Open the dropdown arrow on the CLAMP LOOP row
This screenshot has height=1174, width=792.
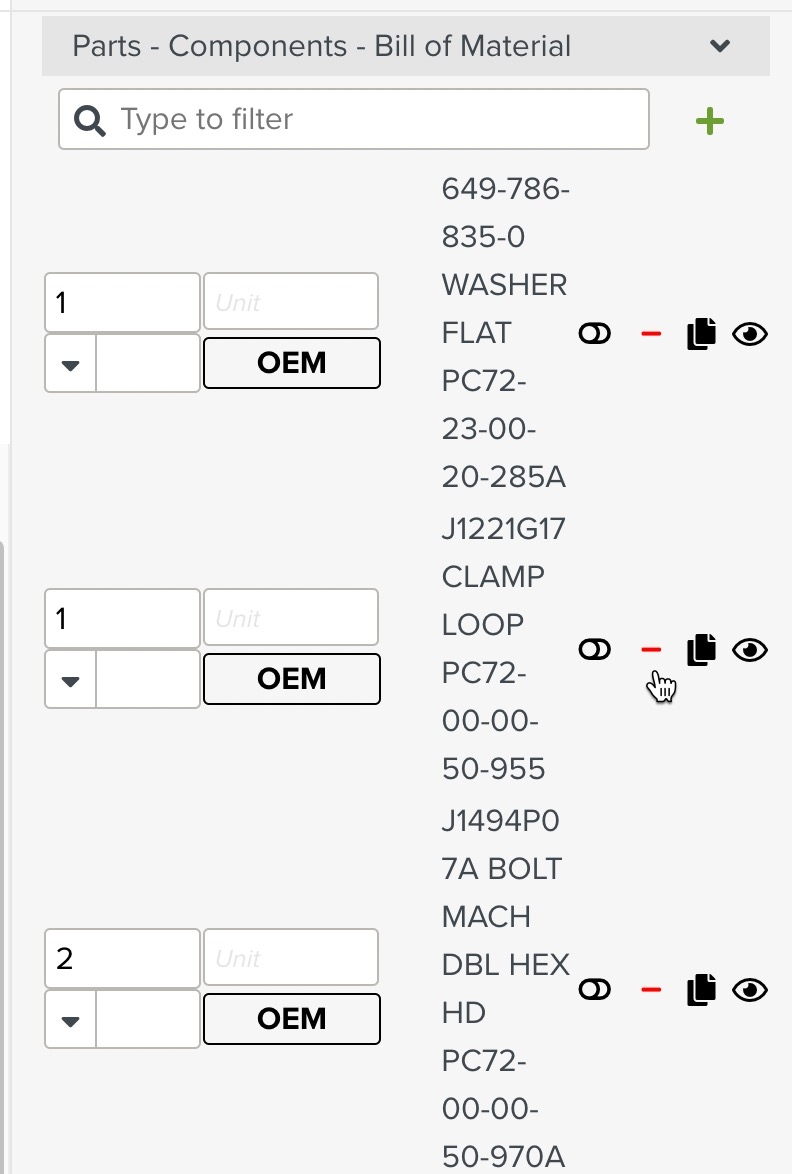pos(69,678)
